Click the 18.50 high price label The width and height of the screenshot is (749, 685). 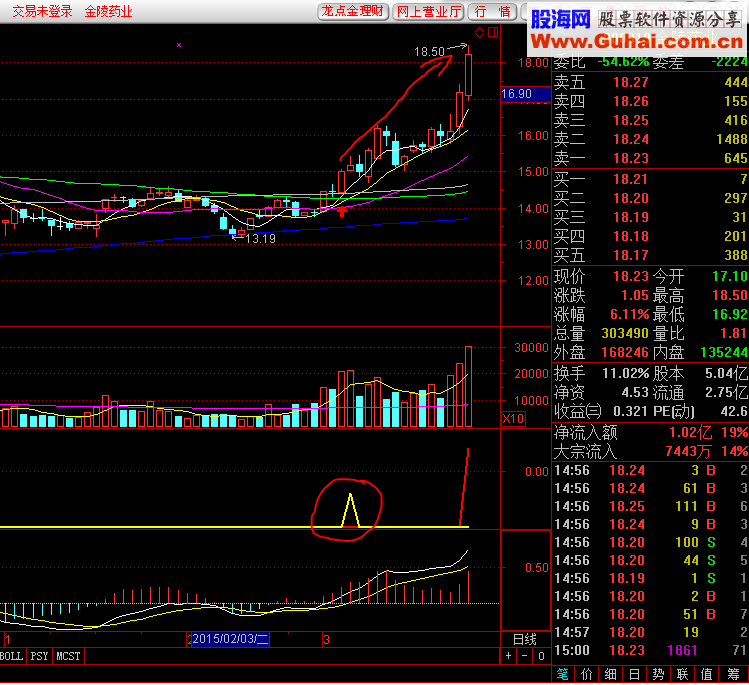point(429,51)
